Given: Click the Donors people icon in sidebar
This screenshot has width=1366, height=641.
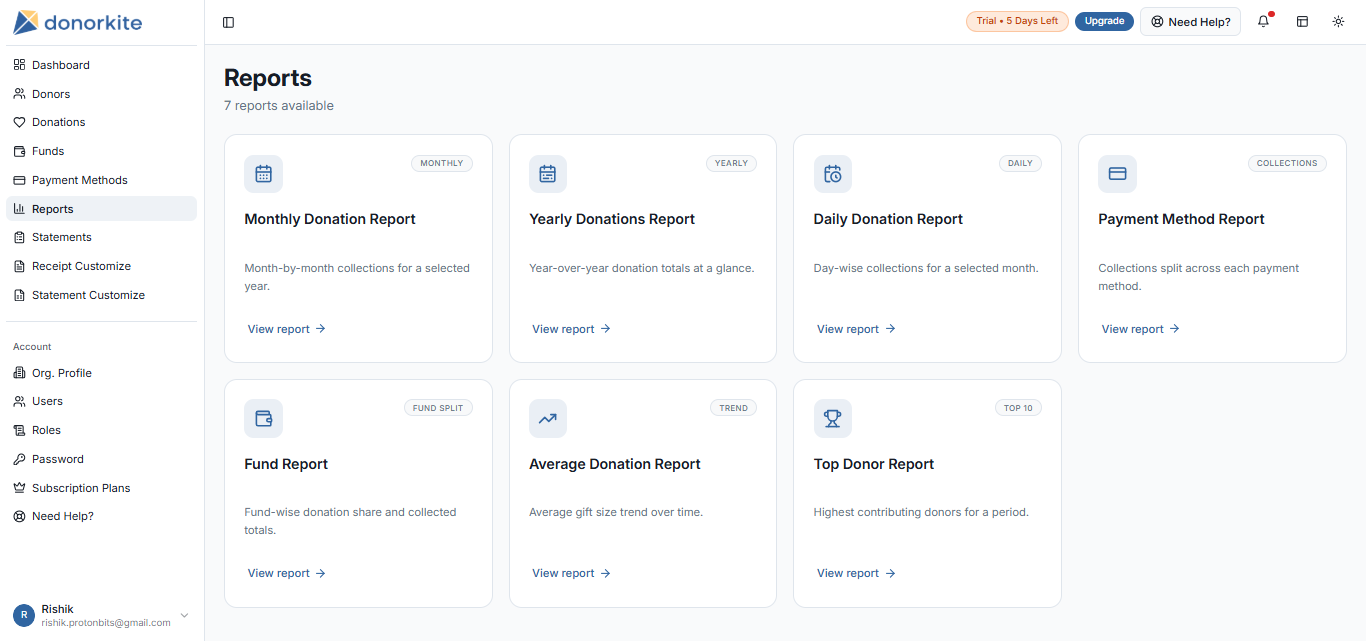Looking at the screenshot, I should pos(19,94).
